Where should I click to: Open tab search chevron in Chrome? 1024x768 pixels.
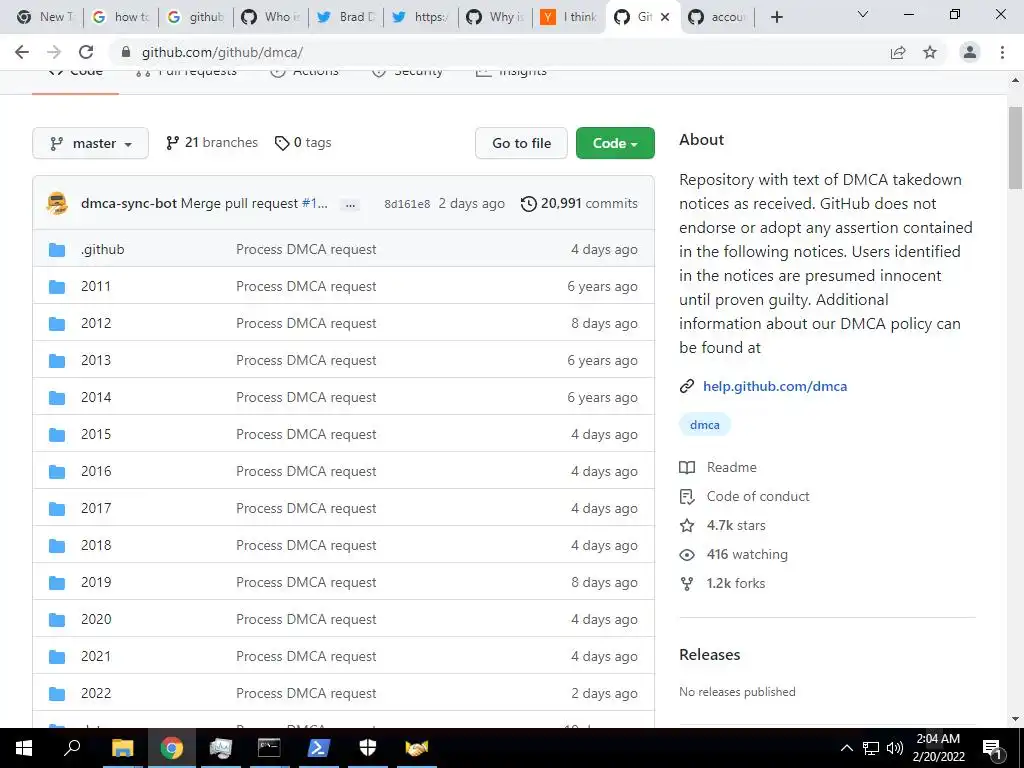(x=862, y=14)
